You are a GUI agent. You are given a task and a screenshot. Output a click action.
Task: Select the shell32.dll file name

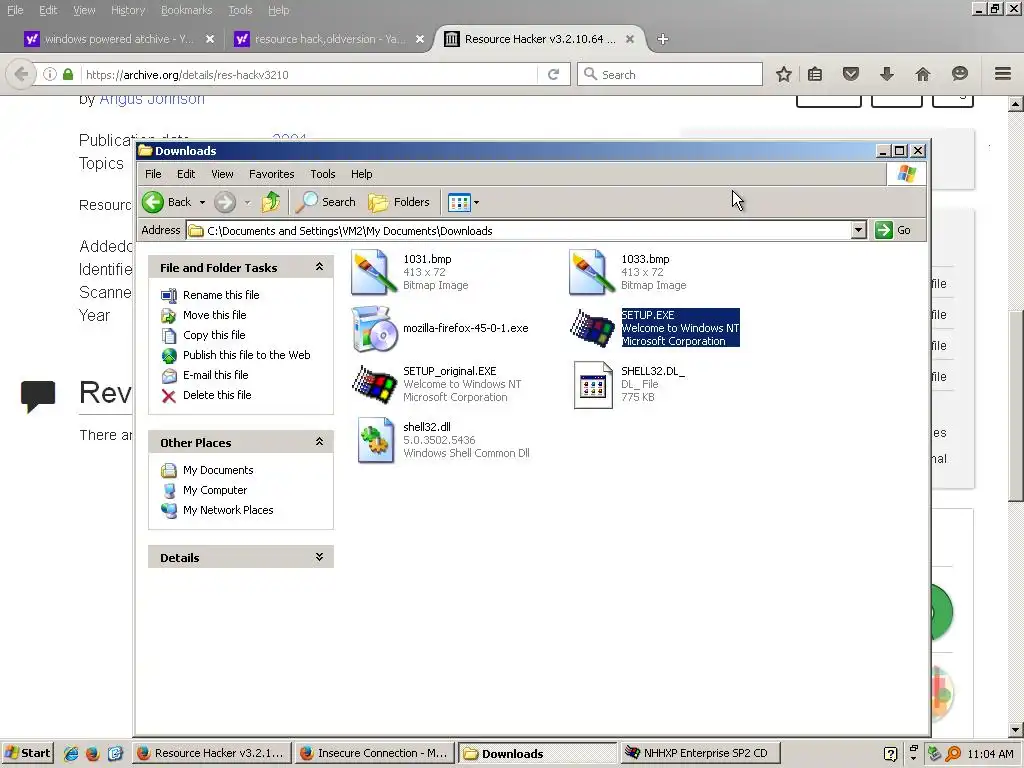click(426, 427)
